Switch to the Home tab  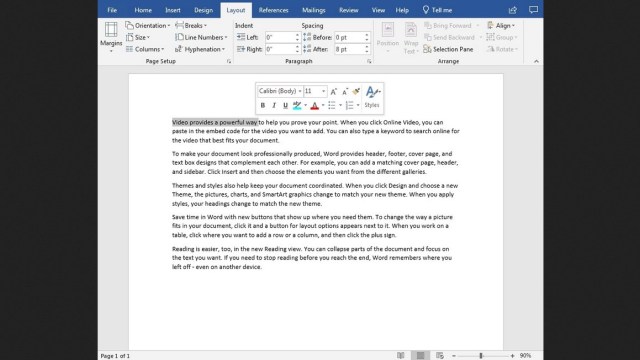click(143, 10)
